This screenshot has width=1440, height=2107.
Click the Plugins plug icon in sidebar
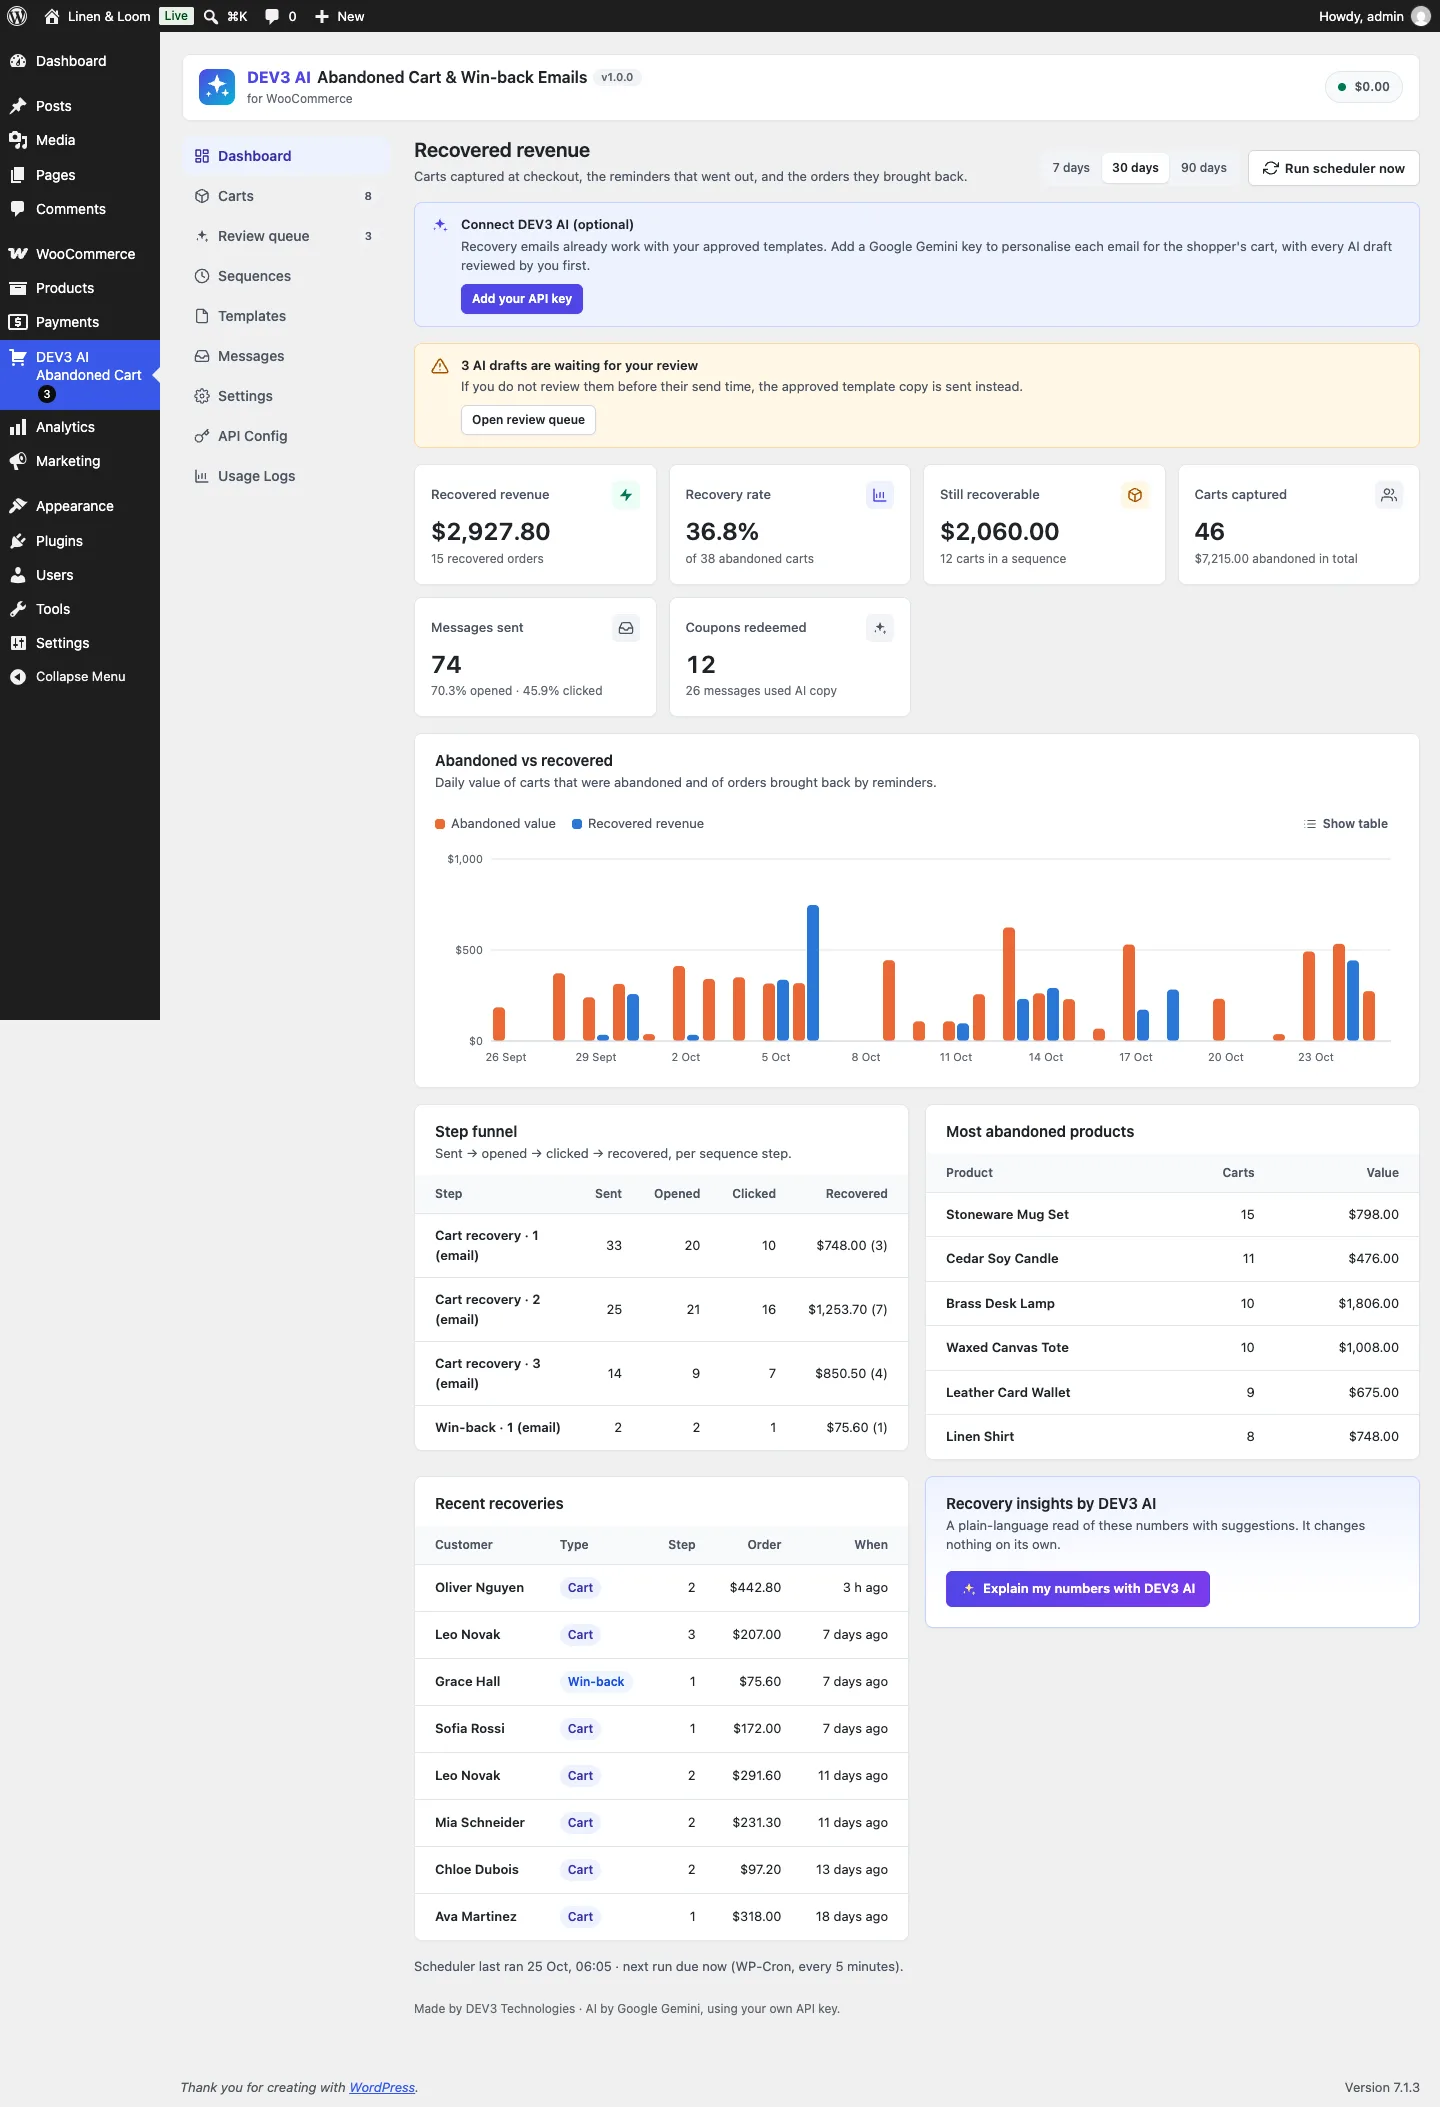click(x=18, y=541)
